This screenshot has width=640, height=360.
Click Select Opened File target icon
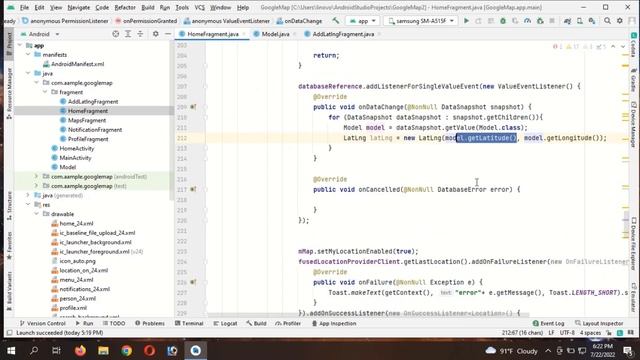[x=116, y=34]
